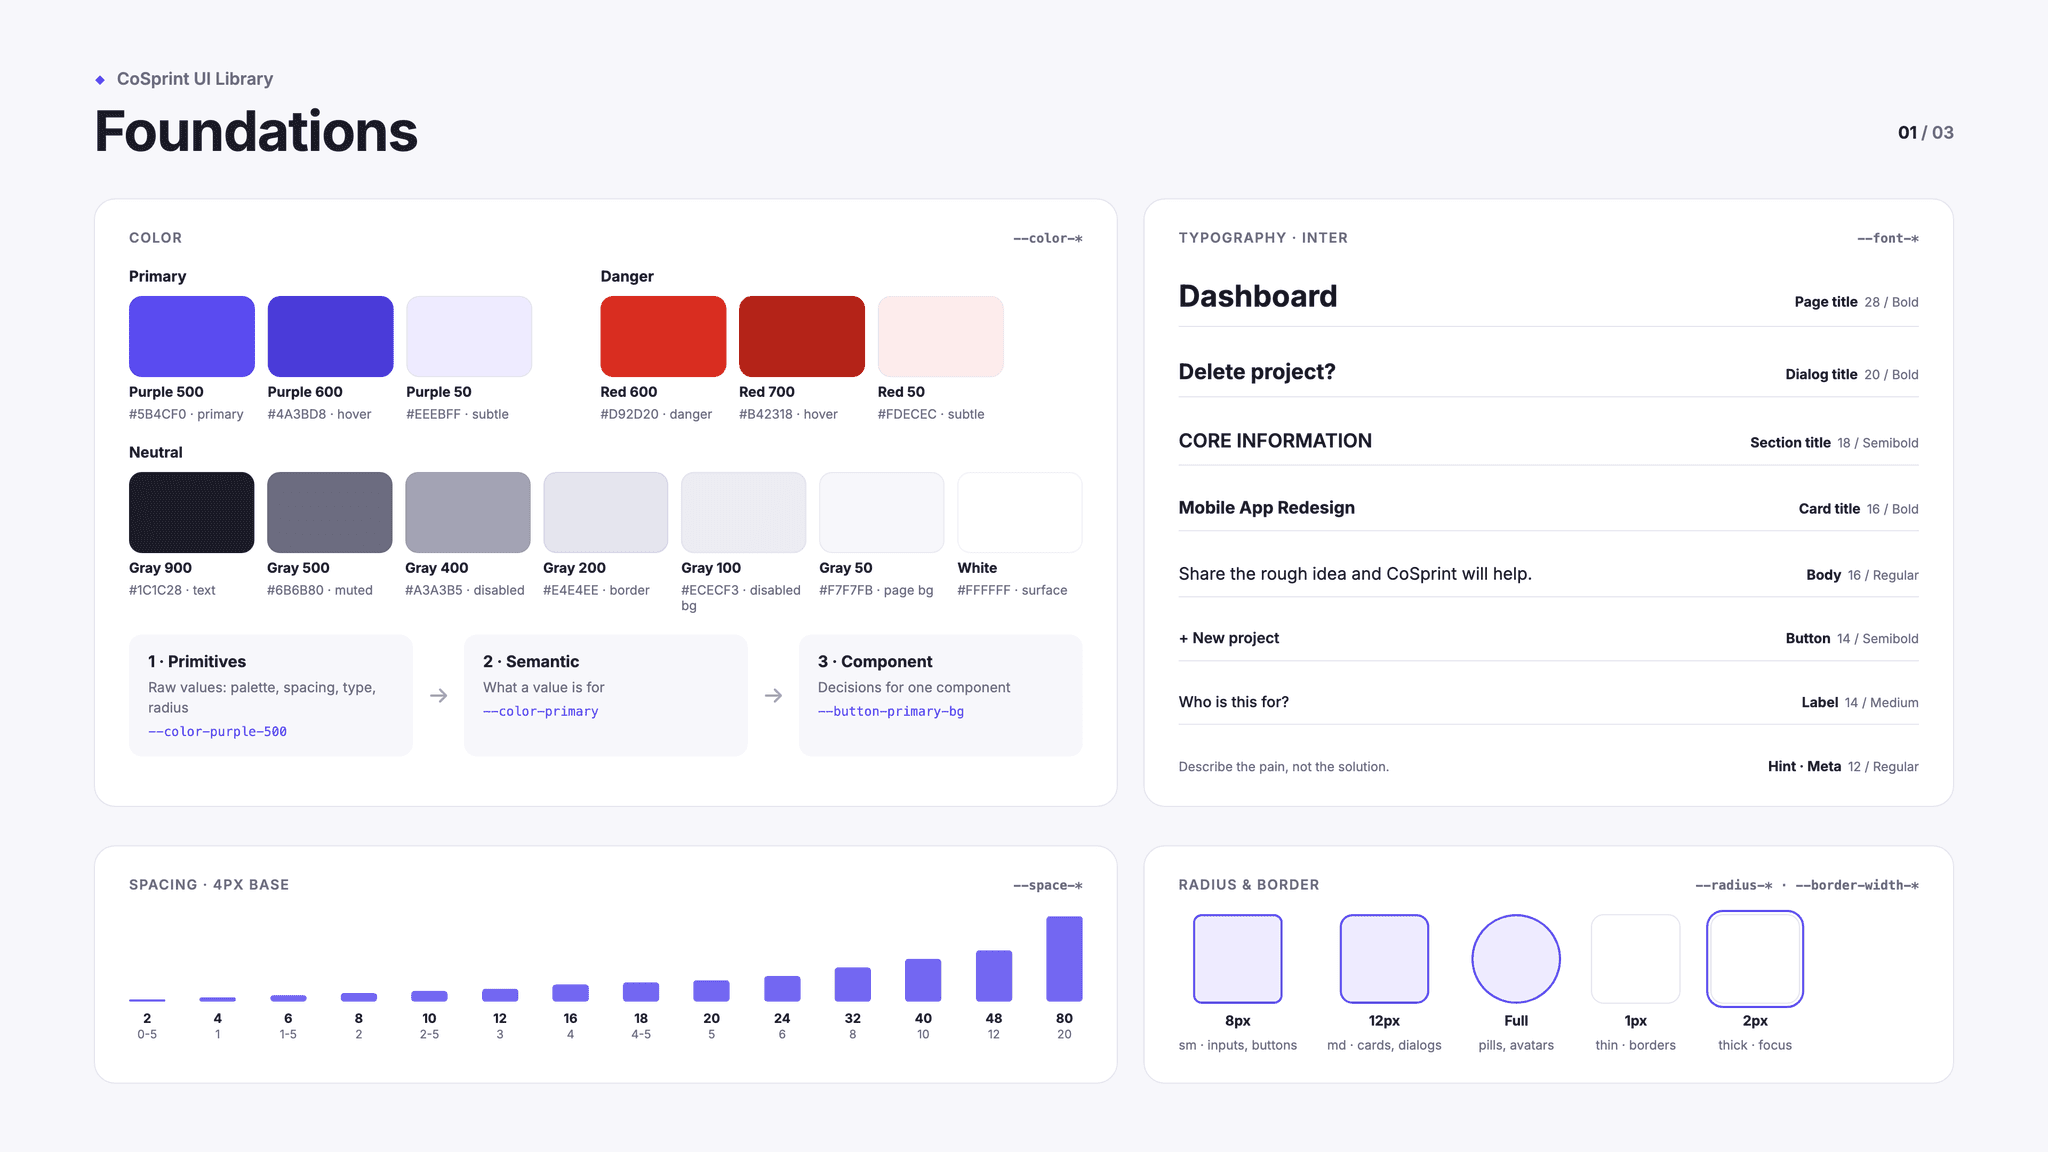This screenshot has width=2048, height=1152.
Task: Click the 16 spacing bar
Action: tap(571, 993)
